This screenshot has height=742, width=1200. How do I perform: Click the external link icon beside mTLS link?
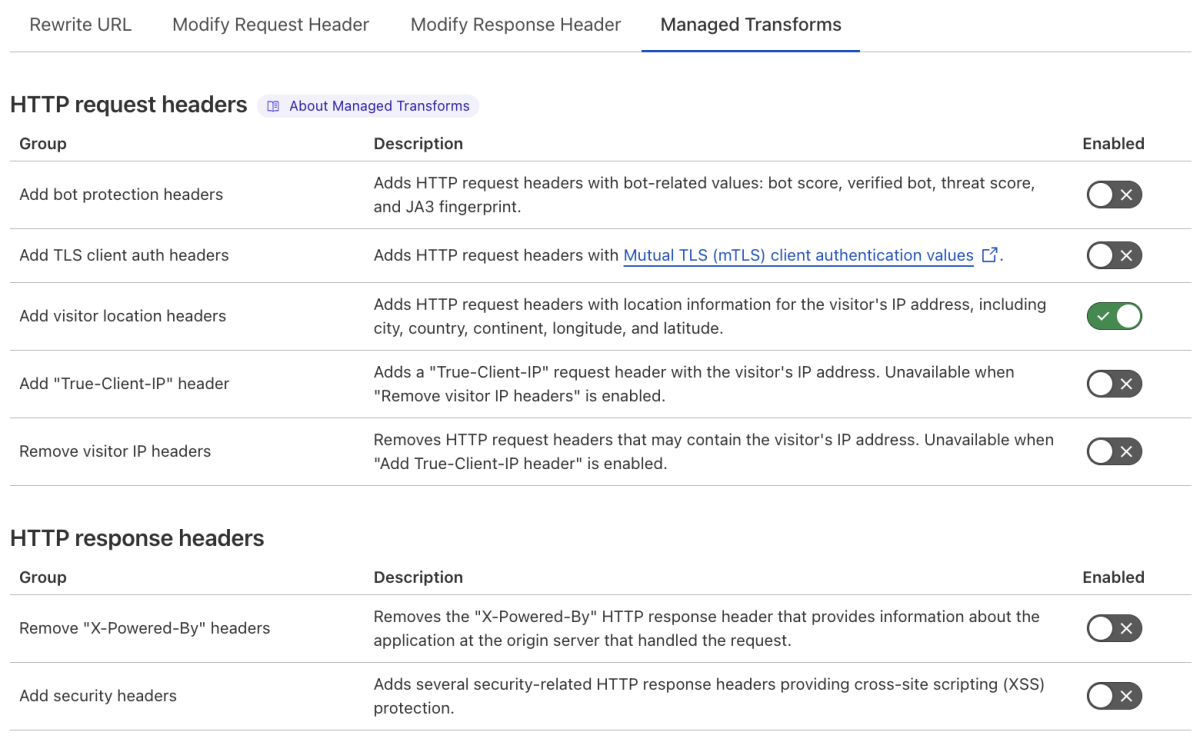(989, 255)
